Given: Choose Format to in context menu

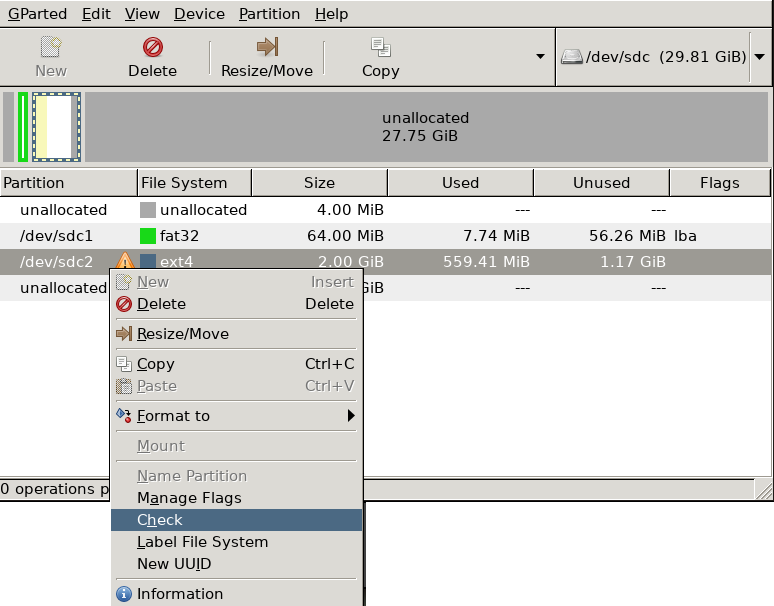Looking at the screenshot, I should 236,416.
